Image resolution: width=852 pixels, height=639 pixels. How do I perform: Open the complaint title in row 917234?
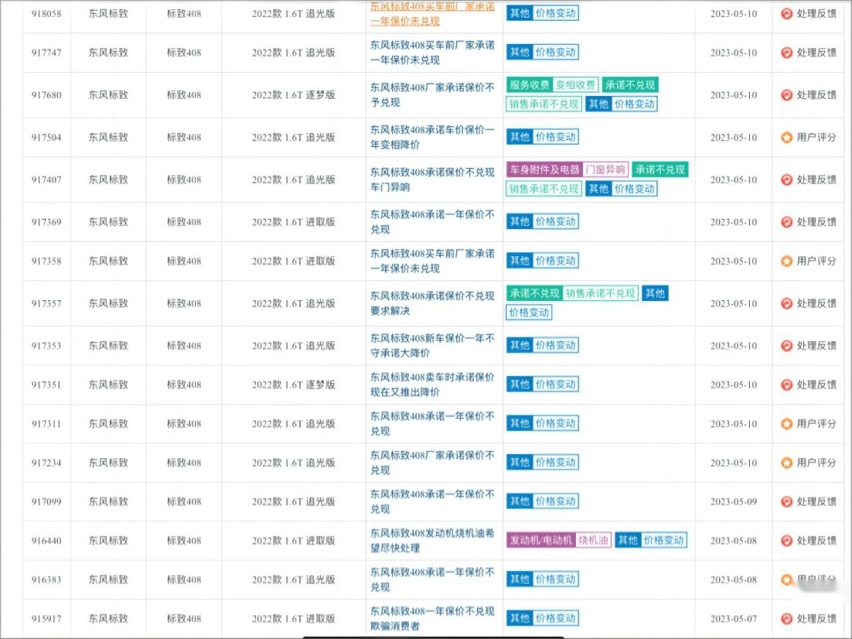[x=433, y=463]
